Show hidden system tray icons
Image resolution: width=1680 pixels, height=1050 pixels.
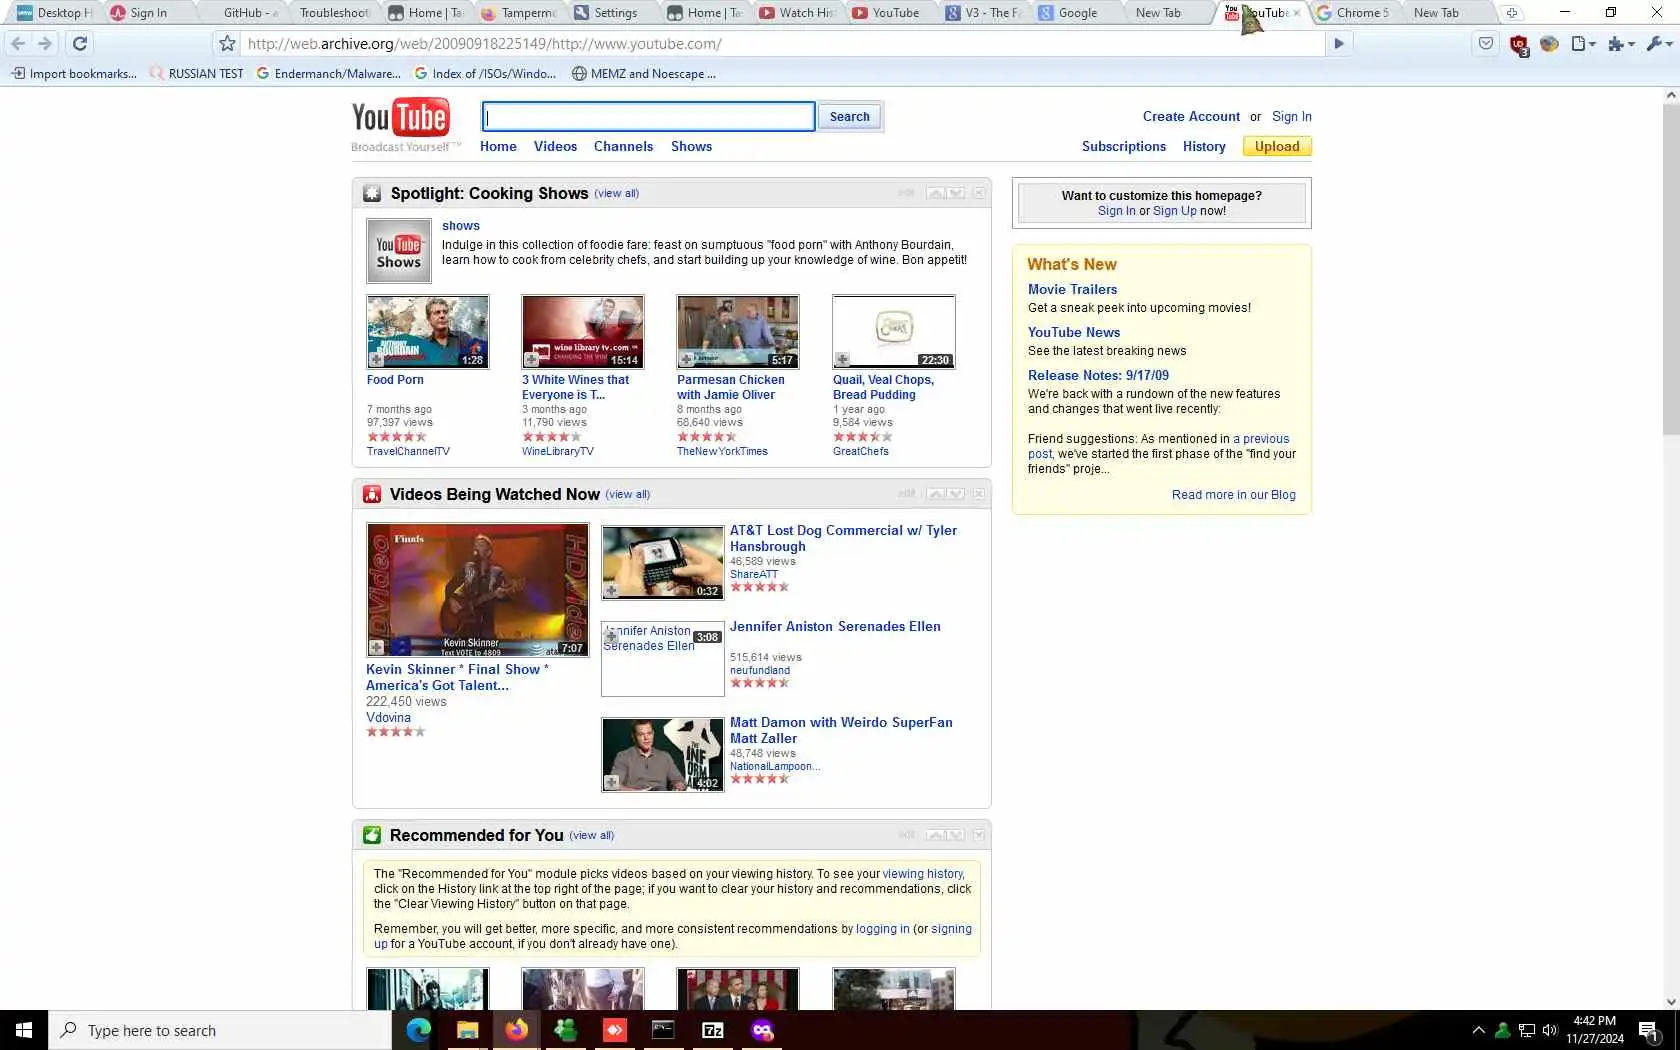click(x=1478, y=1030)
